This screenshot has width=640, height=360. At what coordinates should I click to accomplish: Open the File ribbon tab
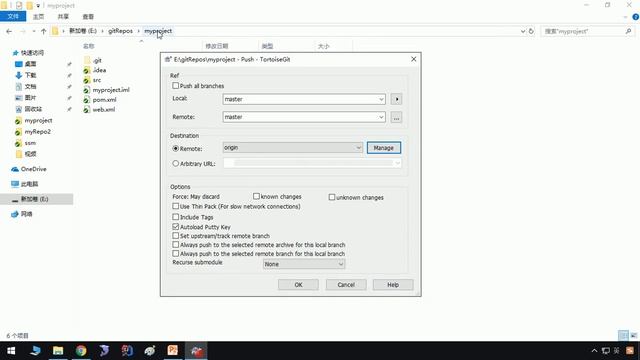coord(13,16)
